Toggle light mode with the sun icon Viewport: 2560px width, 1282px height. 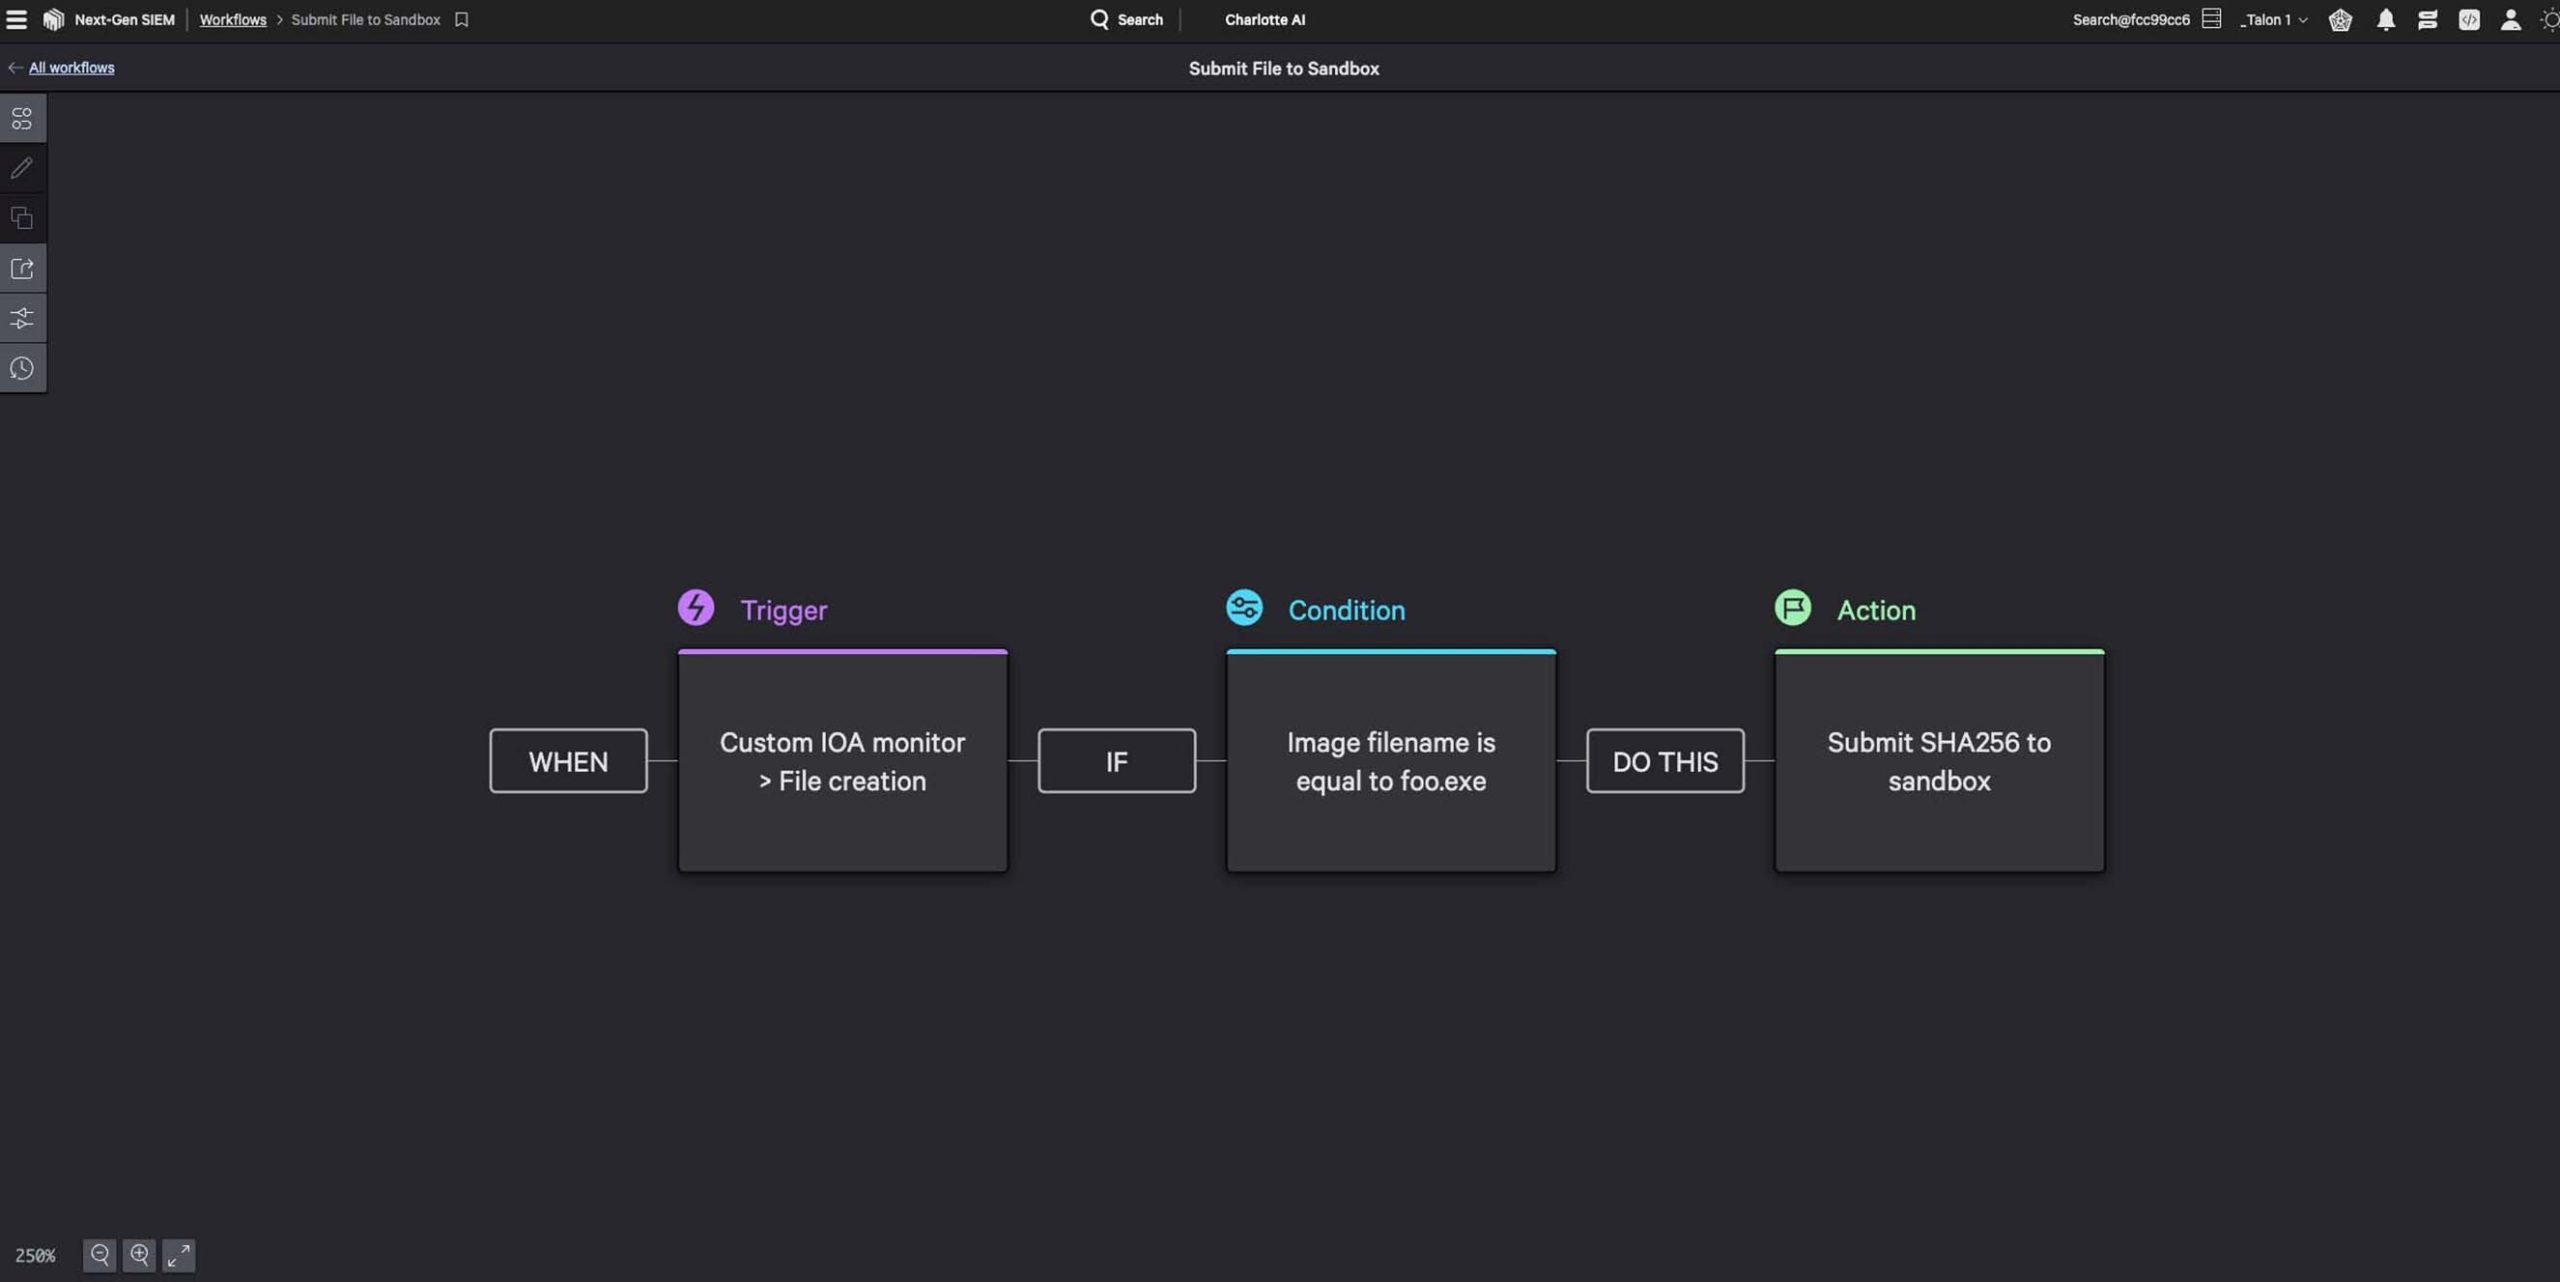click(x=2549, y=19)
